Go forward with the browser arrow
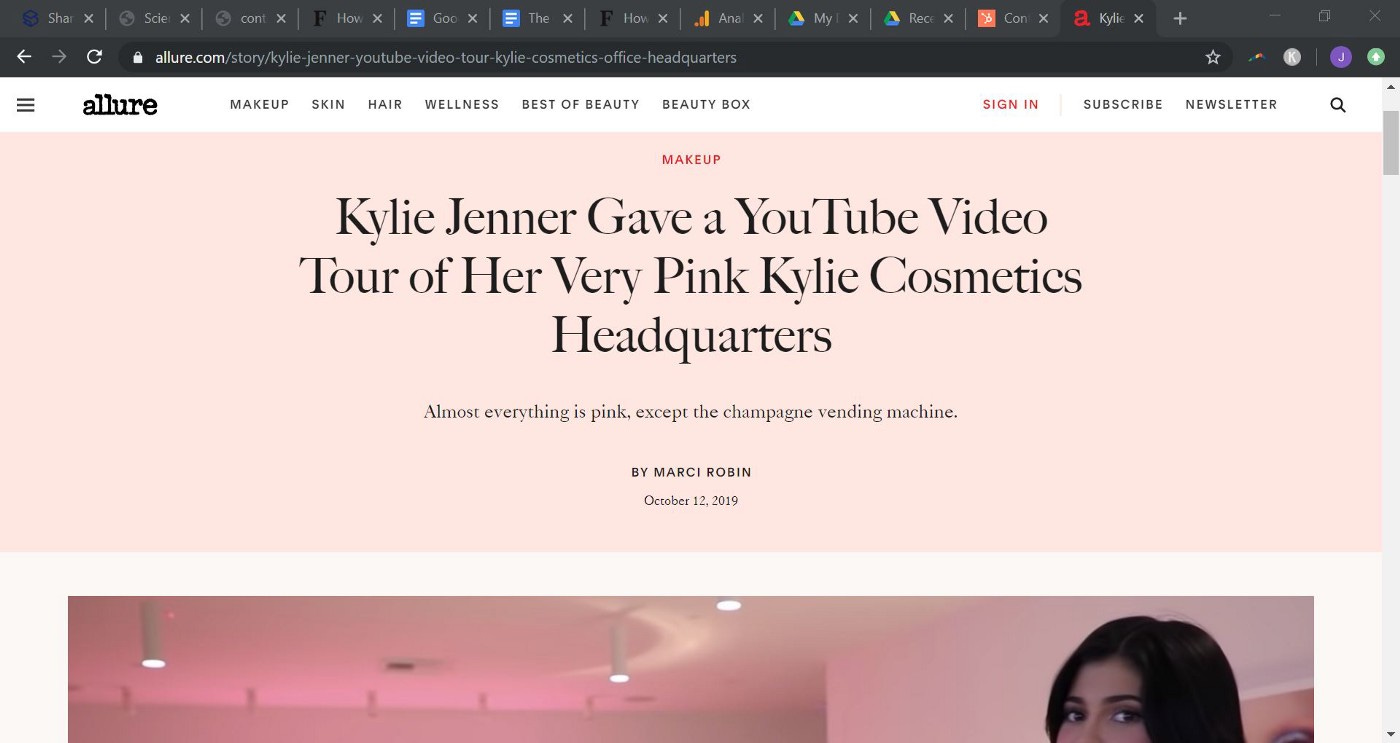 pyautogui.click(x=59, y=57)
